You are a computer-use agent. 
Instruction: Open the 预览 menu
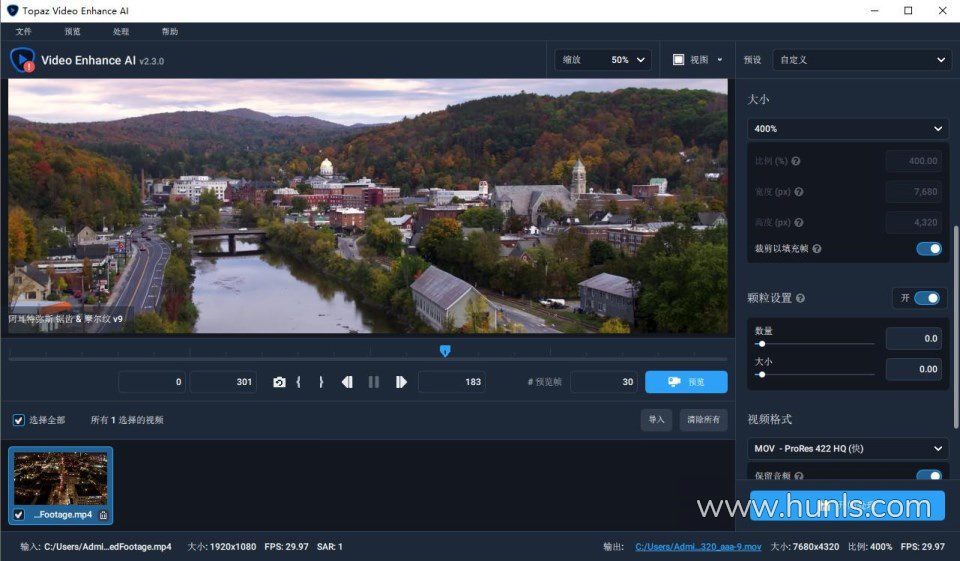pos(72,31)
